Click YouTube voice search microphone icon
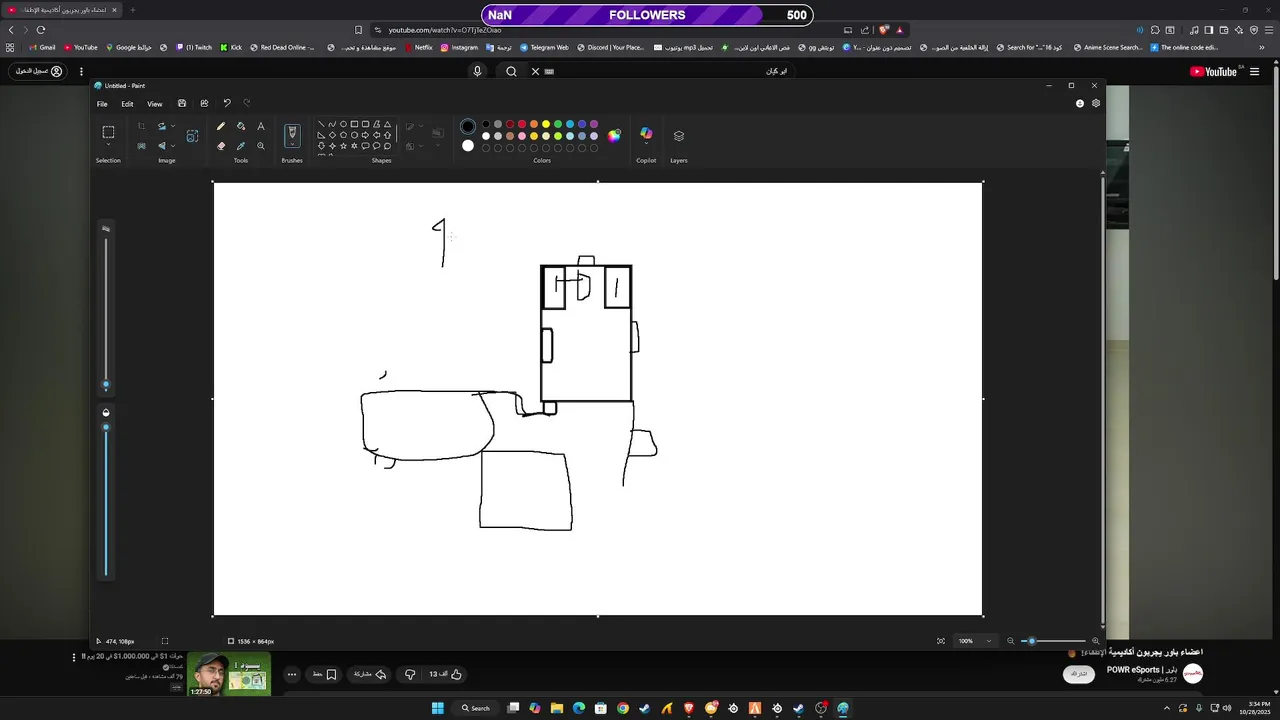The height and width of the screenshot is (720, 1280). (x=477, y=71)
